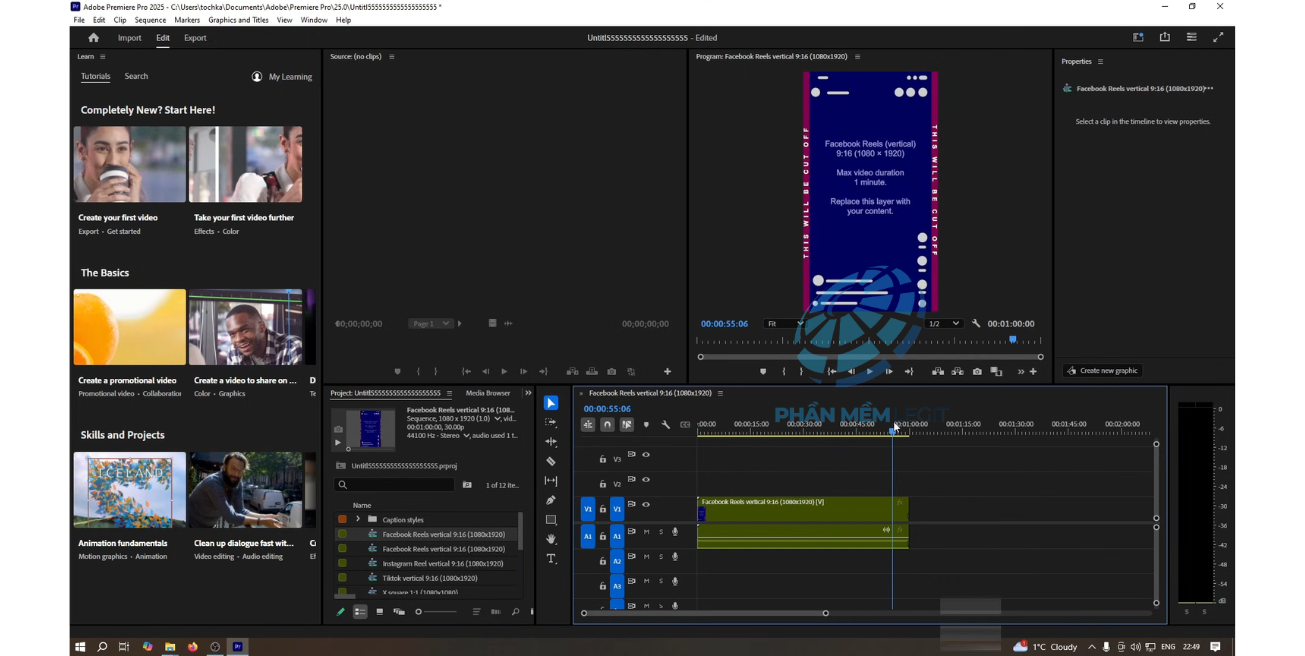Select the Rectangle tool
This screenshot has width=1305, height=656.
coord(551,520)
